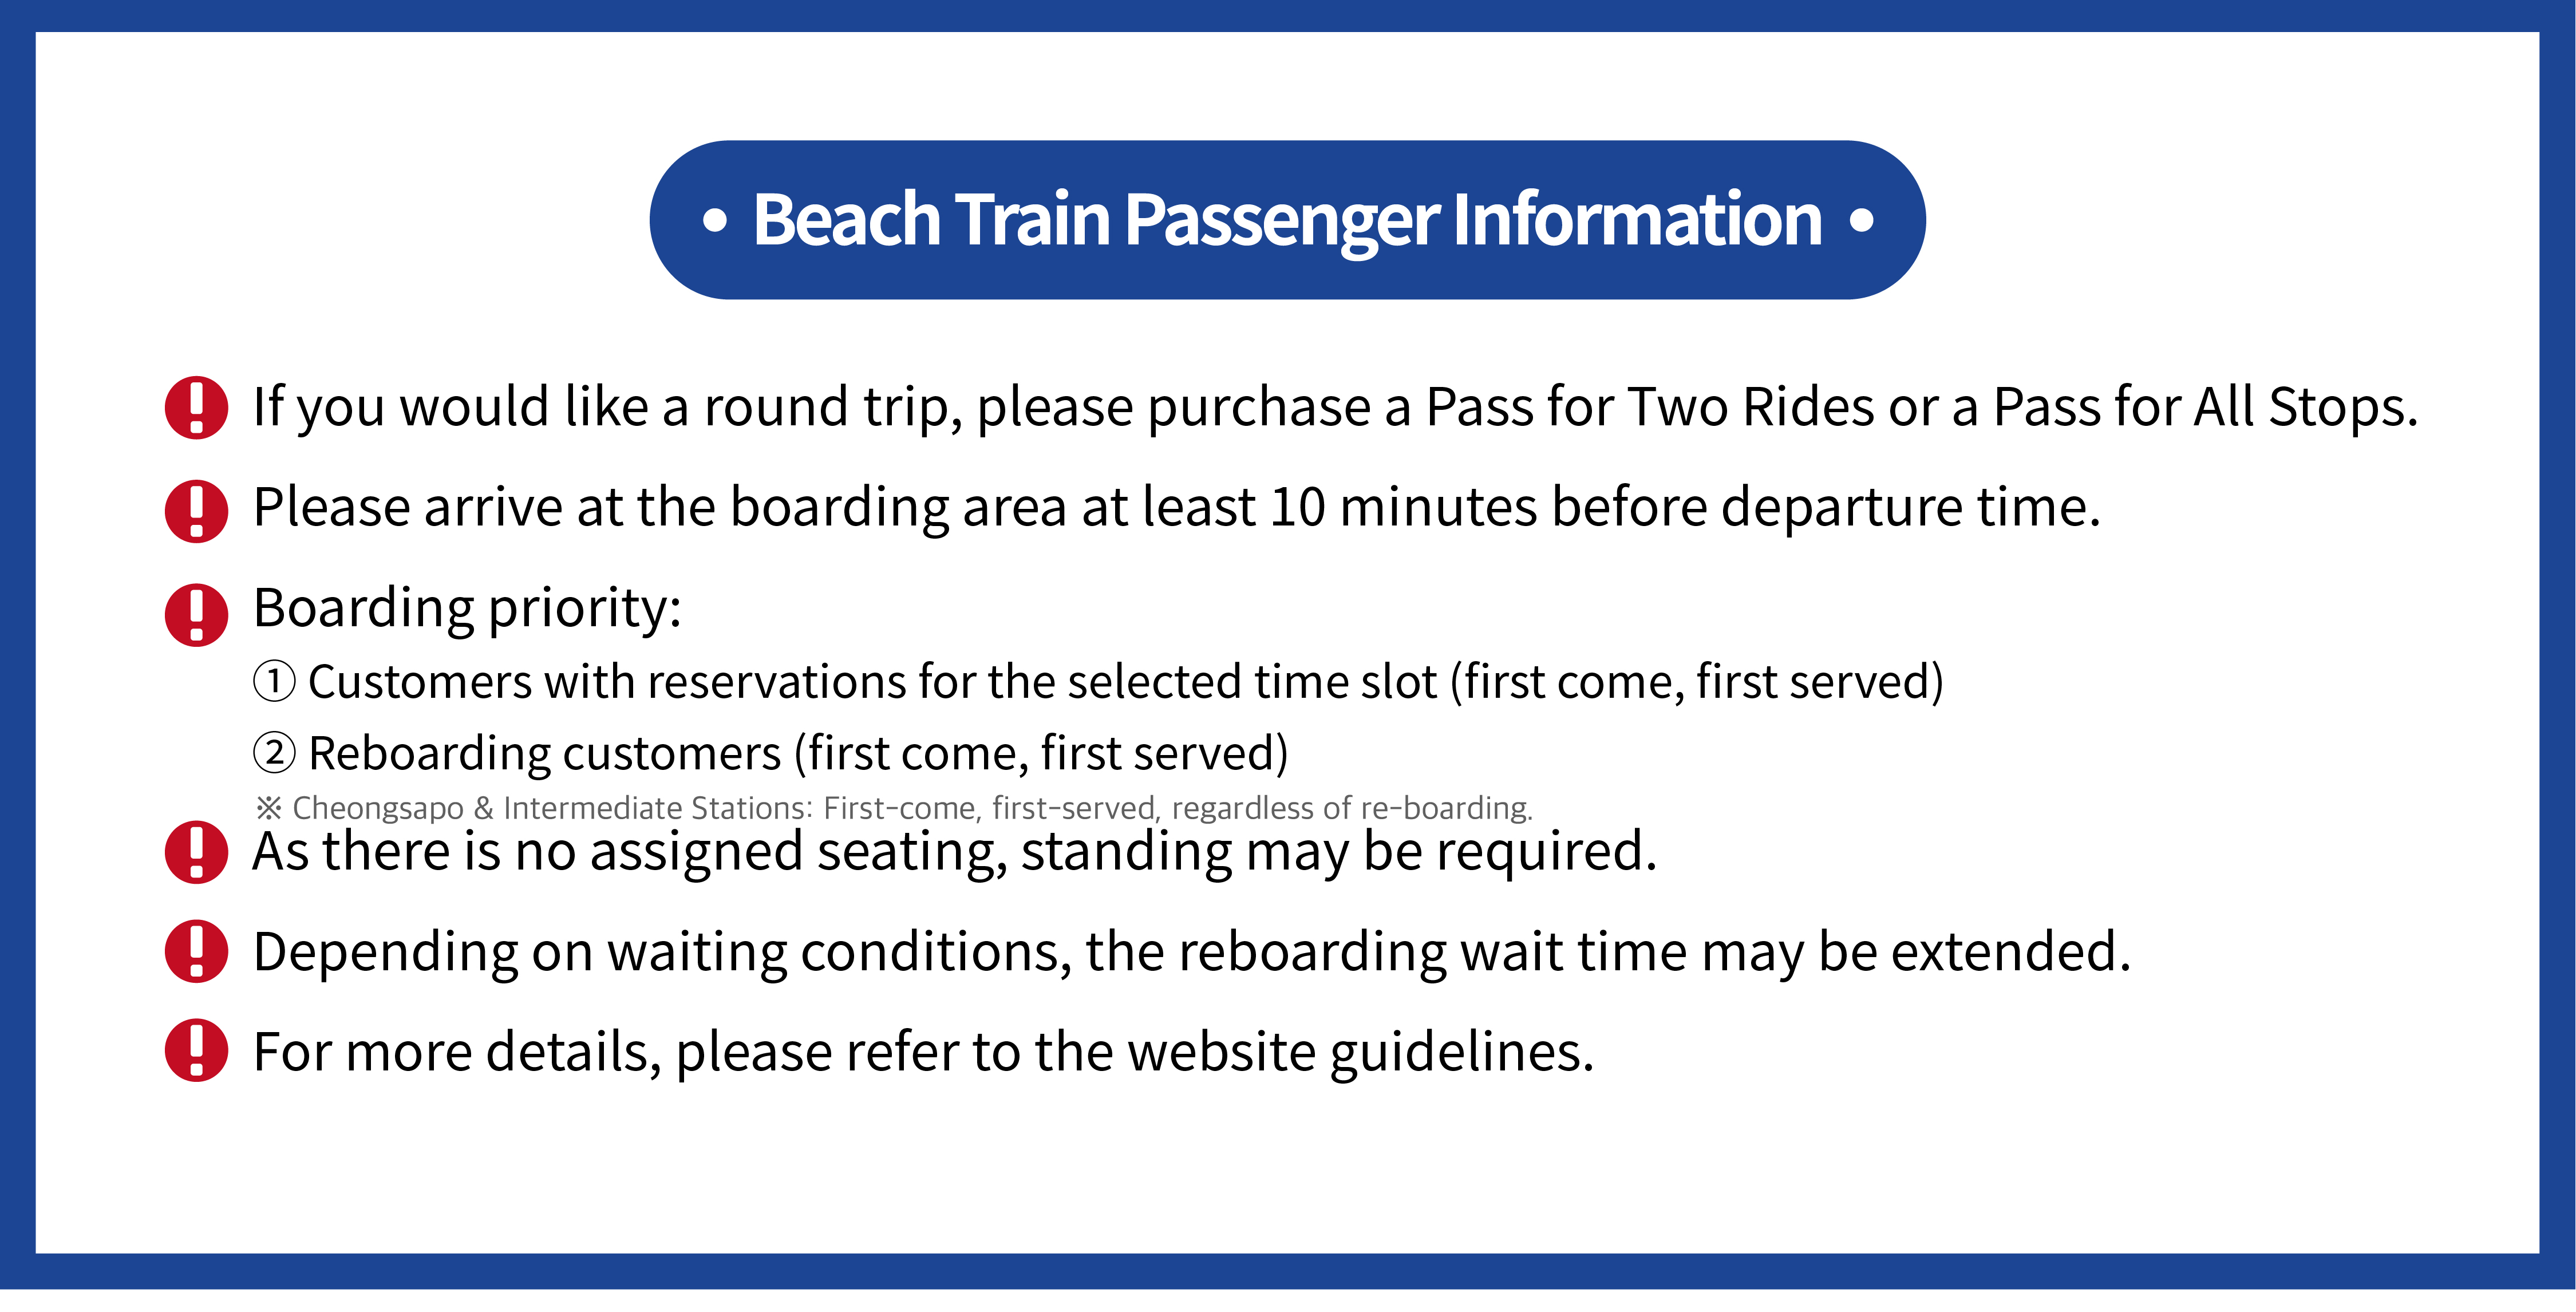Image resolution: width=2576 pixels, height=1312 pixels.
Task: Select the 10 minutes before departure sentence
Action: (1177, 508)
